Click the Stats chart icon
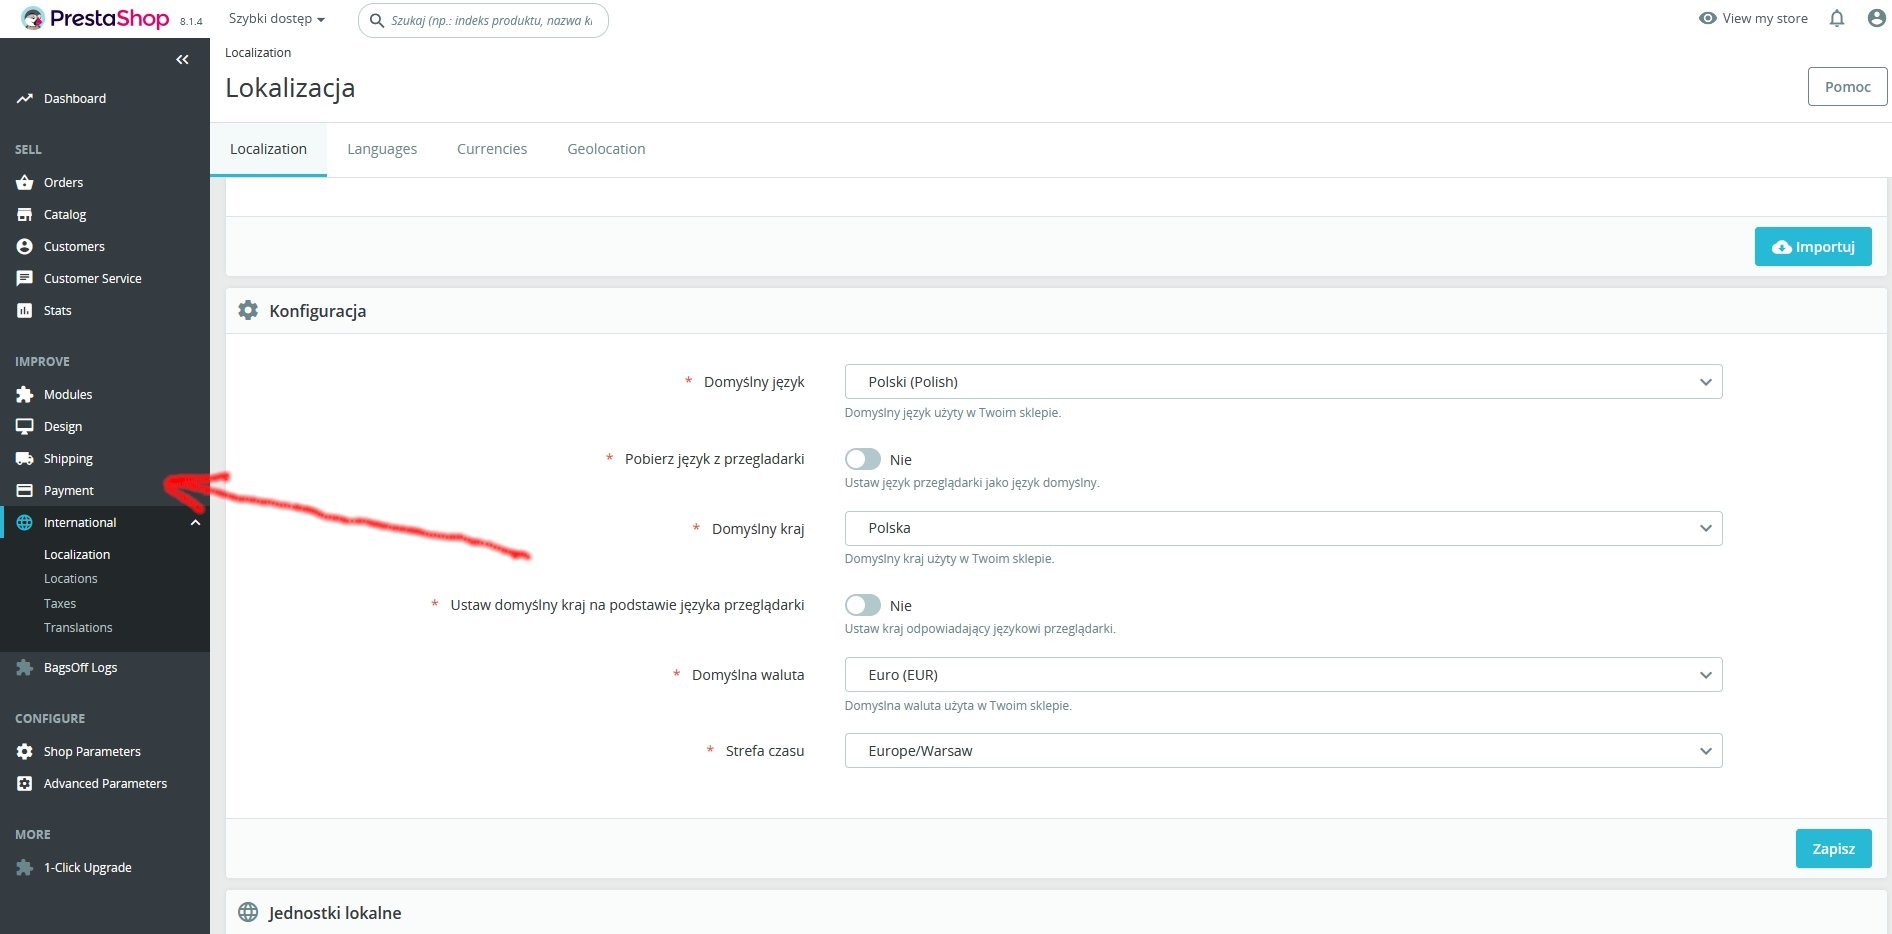Screen dimensions: 1892x934 tap(25, 311)
